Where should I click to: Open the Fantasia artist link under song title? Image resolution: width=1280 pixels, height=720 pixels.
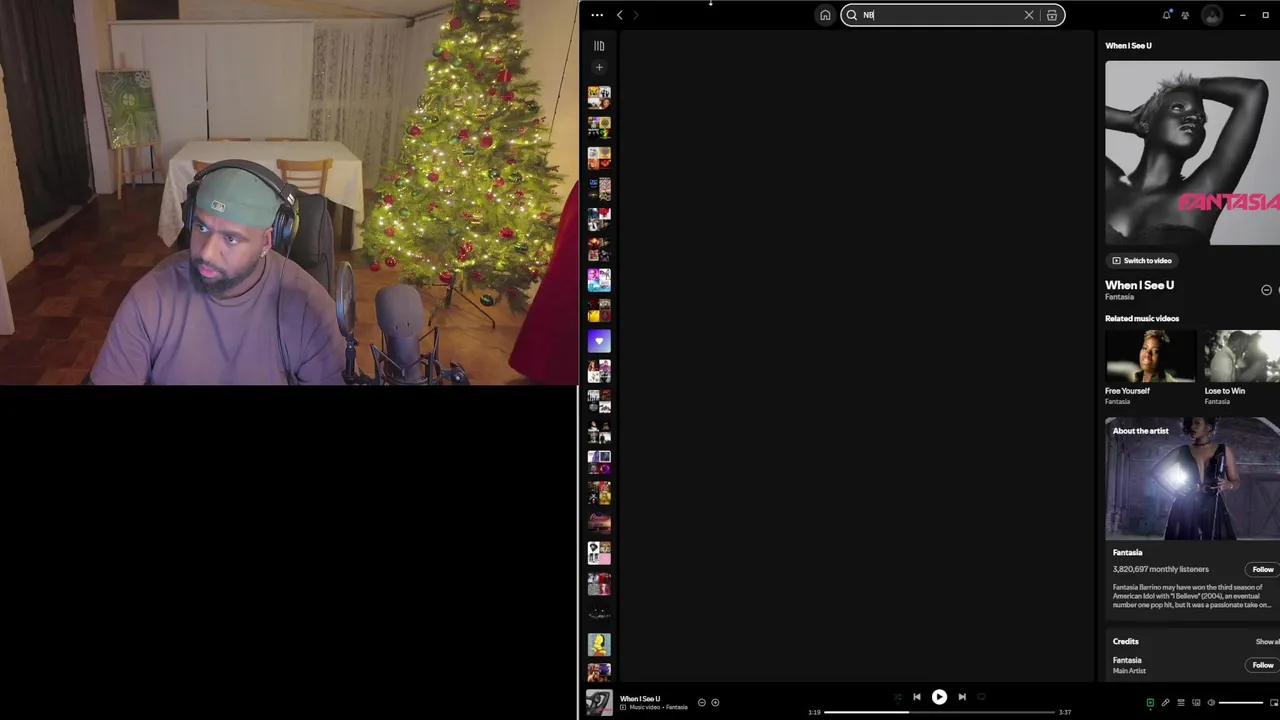click(1119, 297)
